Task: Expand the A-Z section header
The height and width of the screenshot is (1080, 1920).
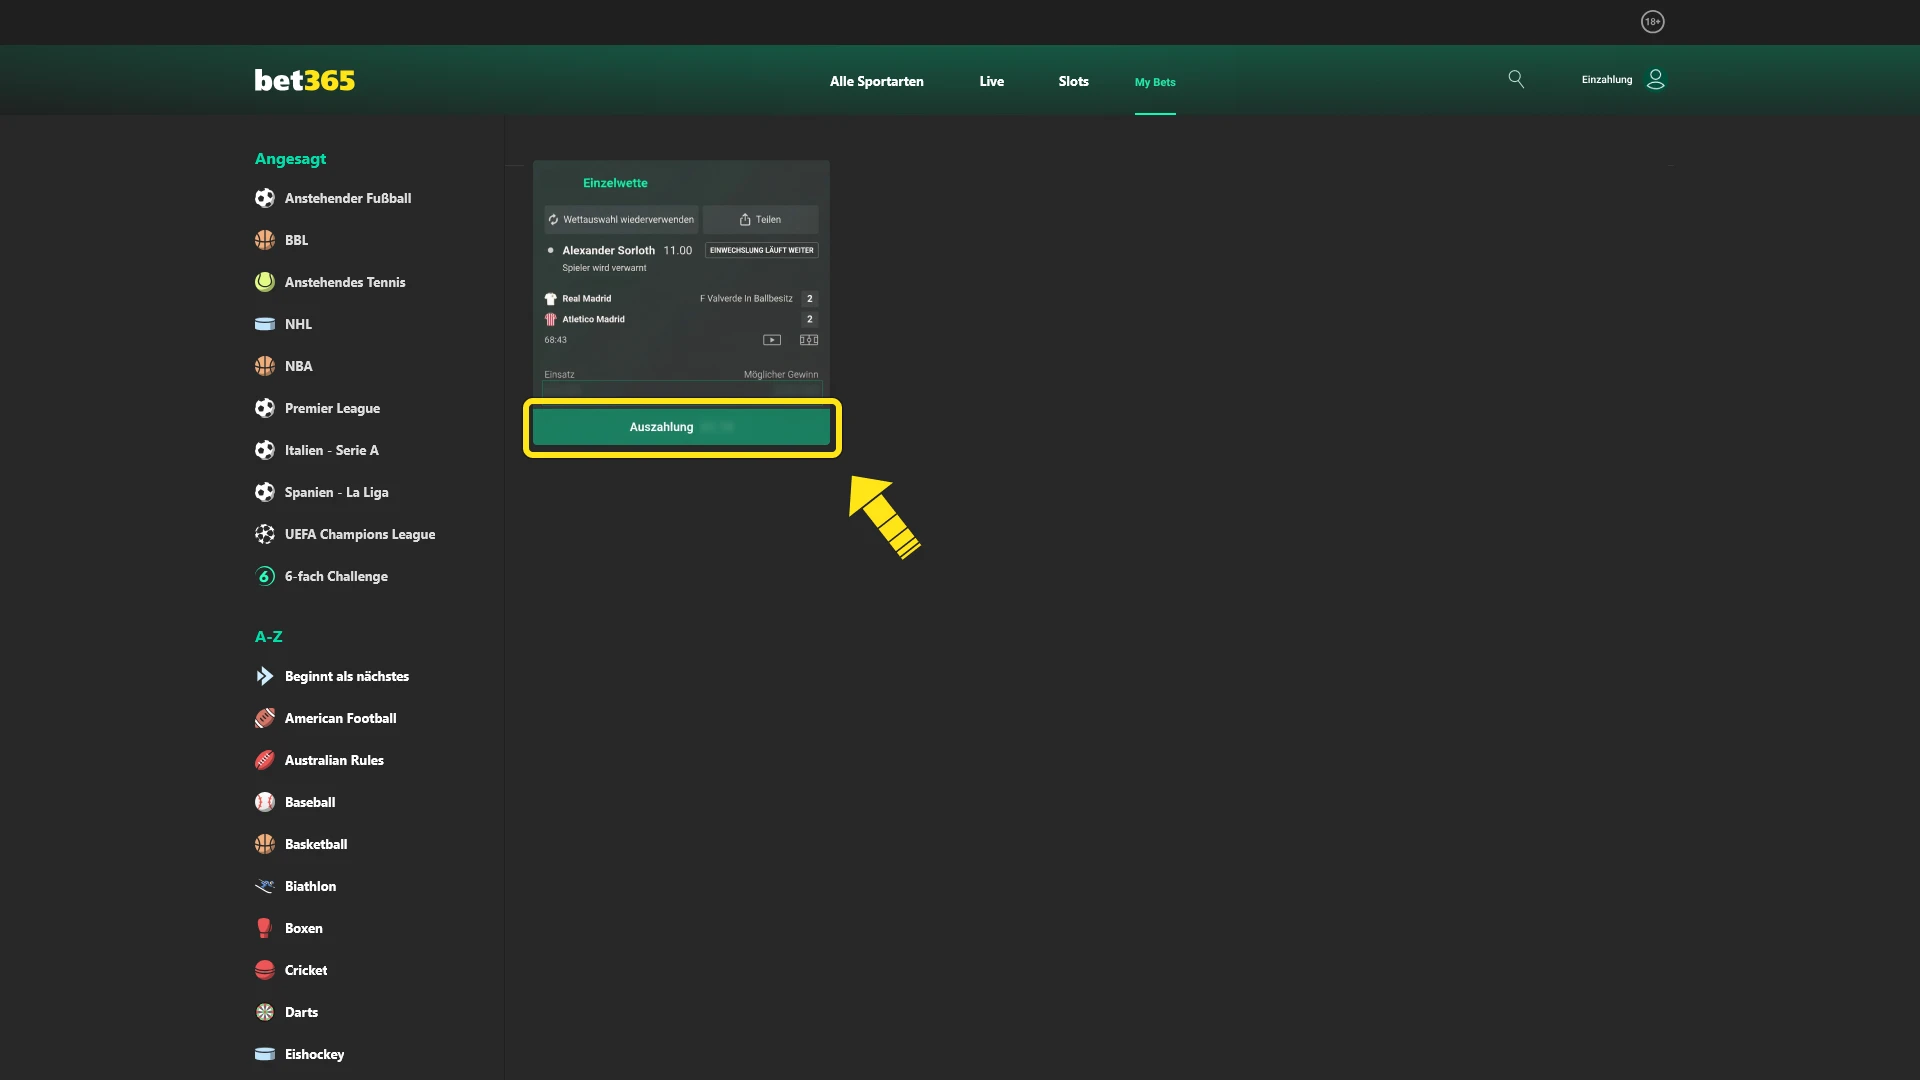Action: tap(269, 636)
